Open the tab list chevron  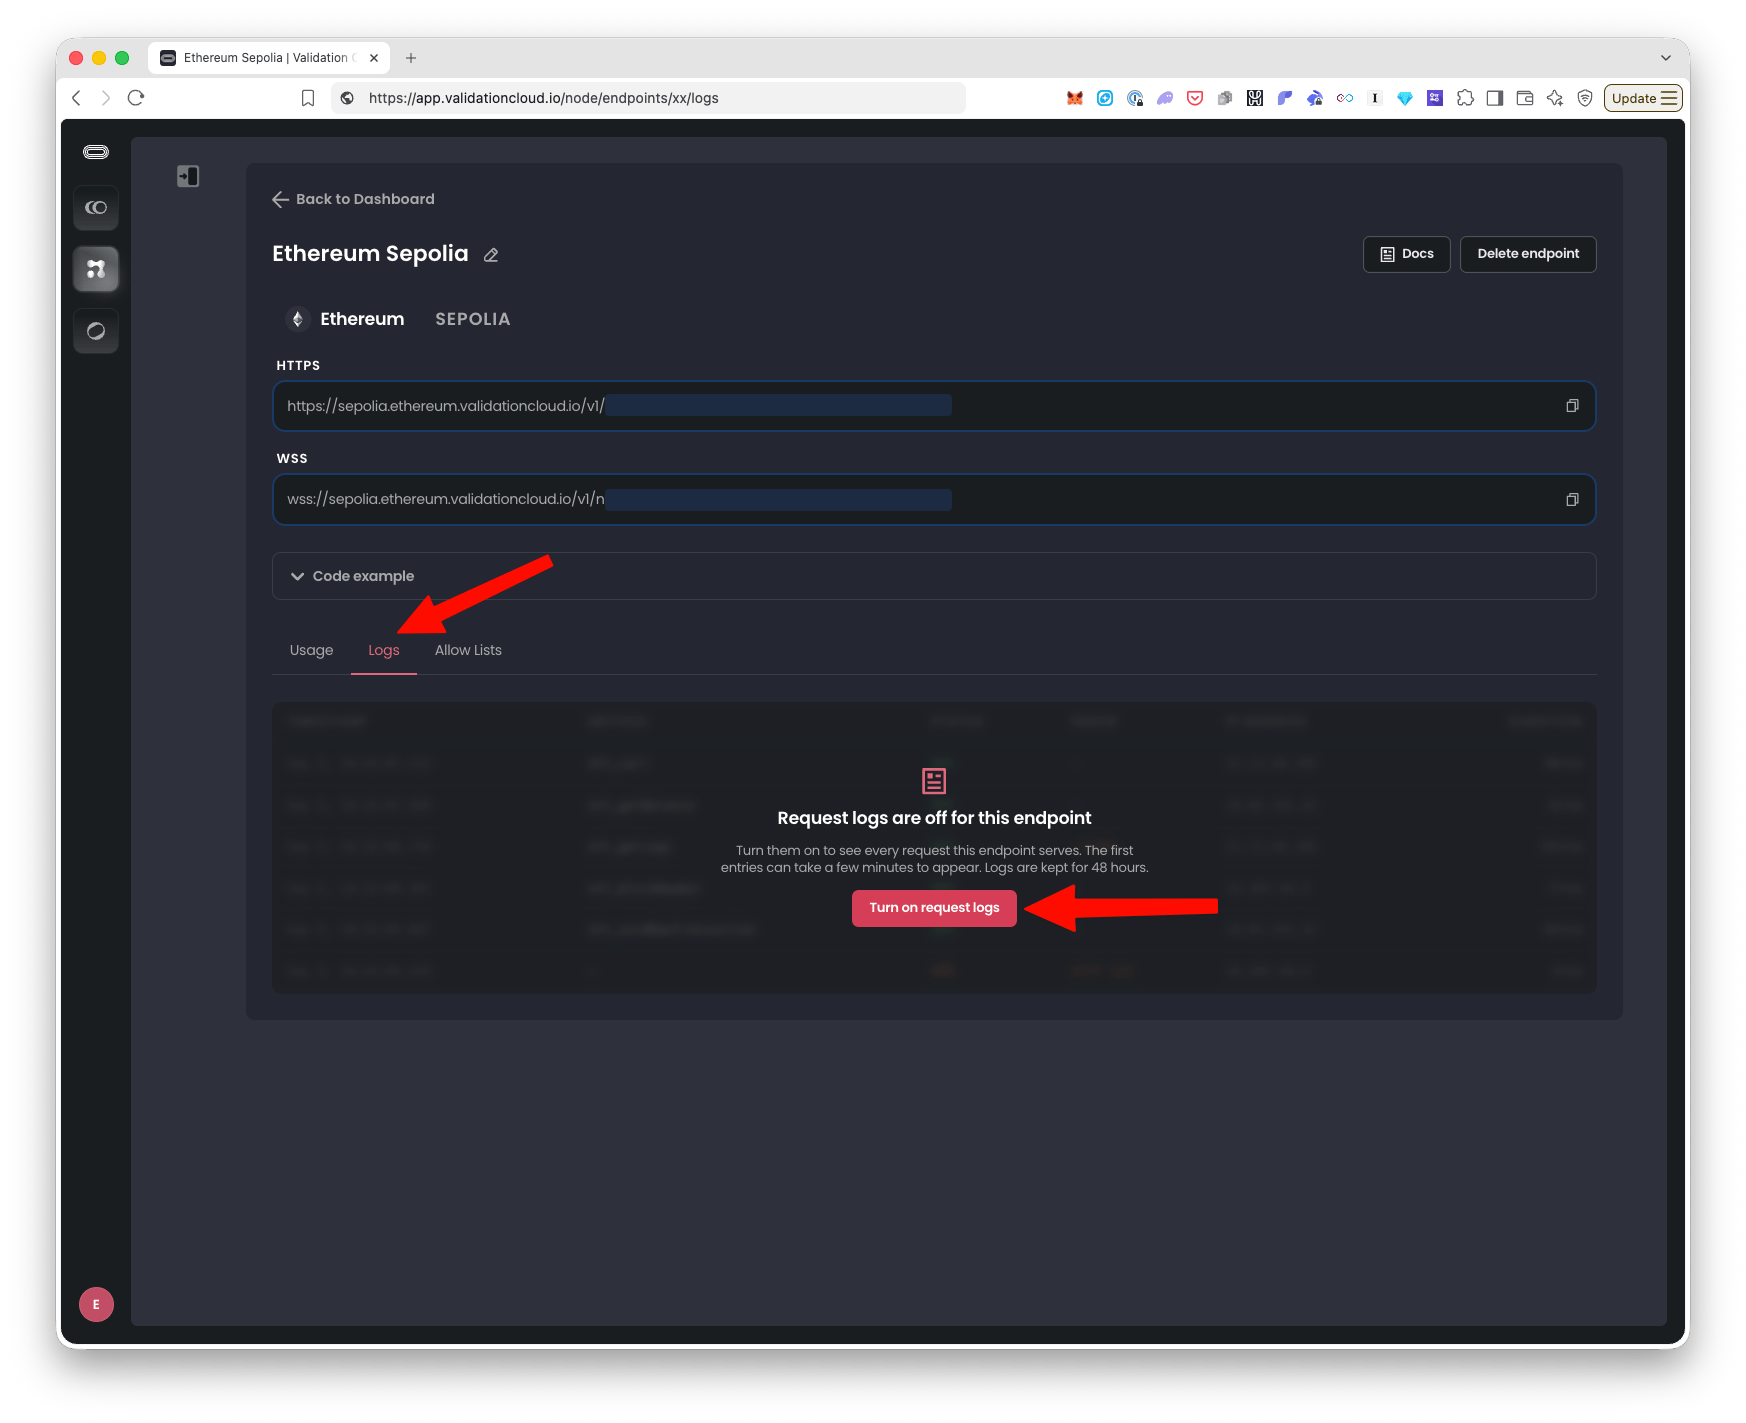click(x=1666, y=58)
